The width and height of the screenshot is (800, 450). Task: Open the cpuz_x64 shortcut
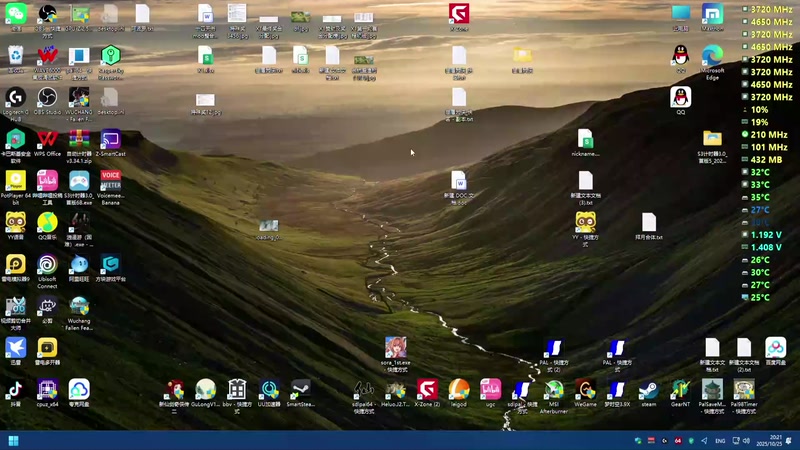(47, 389)
